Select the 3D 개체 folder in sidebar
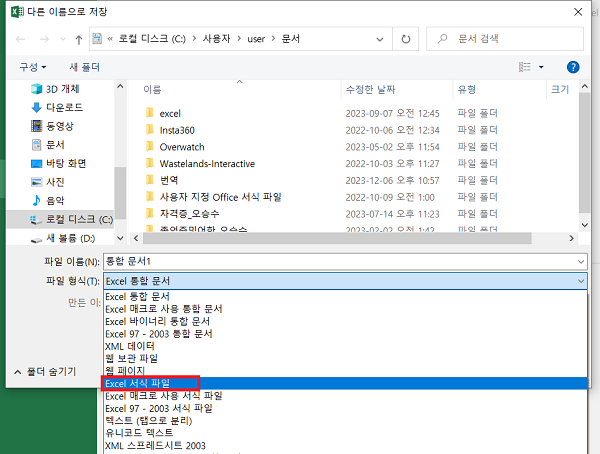Viewport: 600px width, 454px height. [x=62, y=89]
